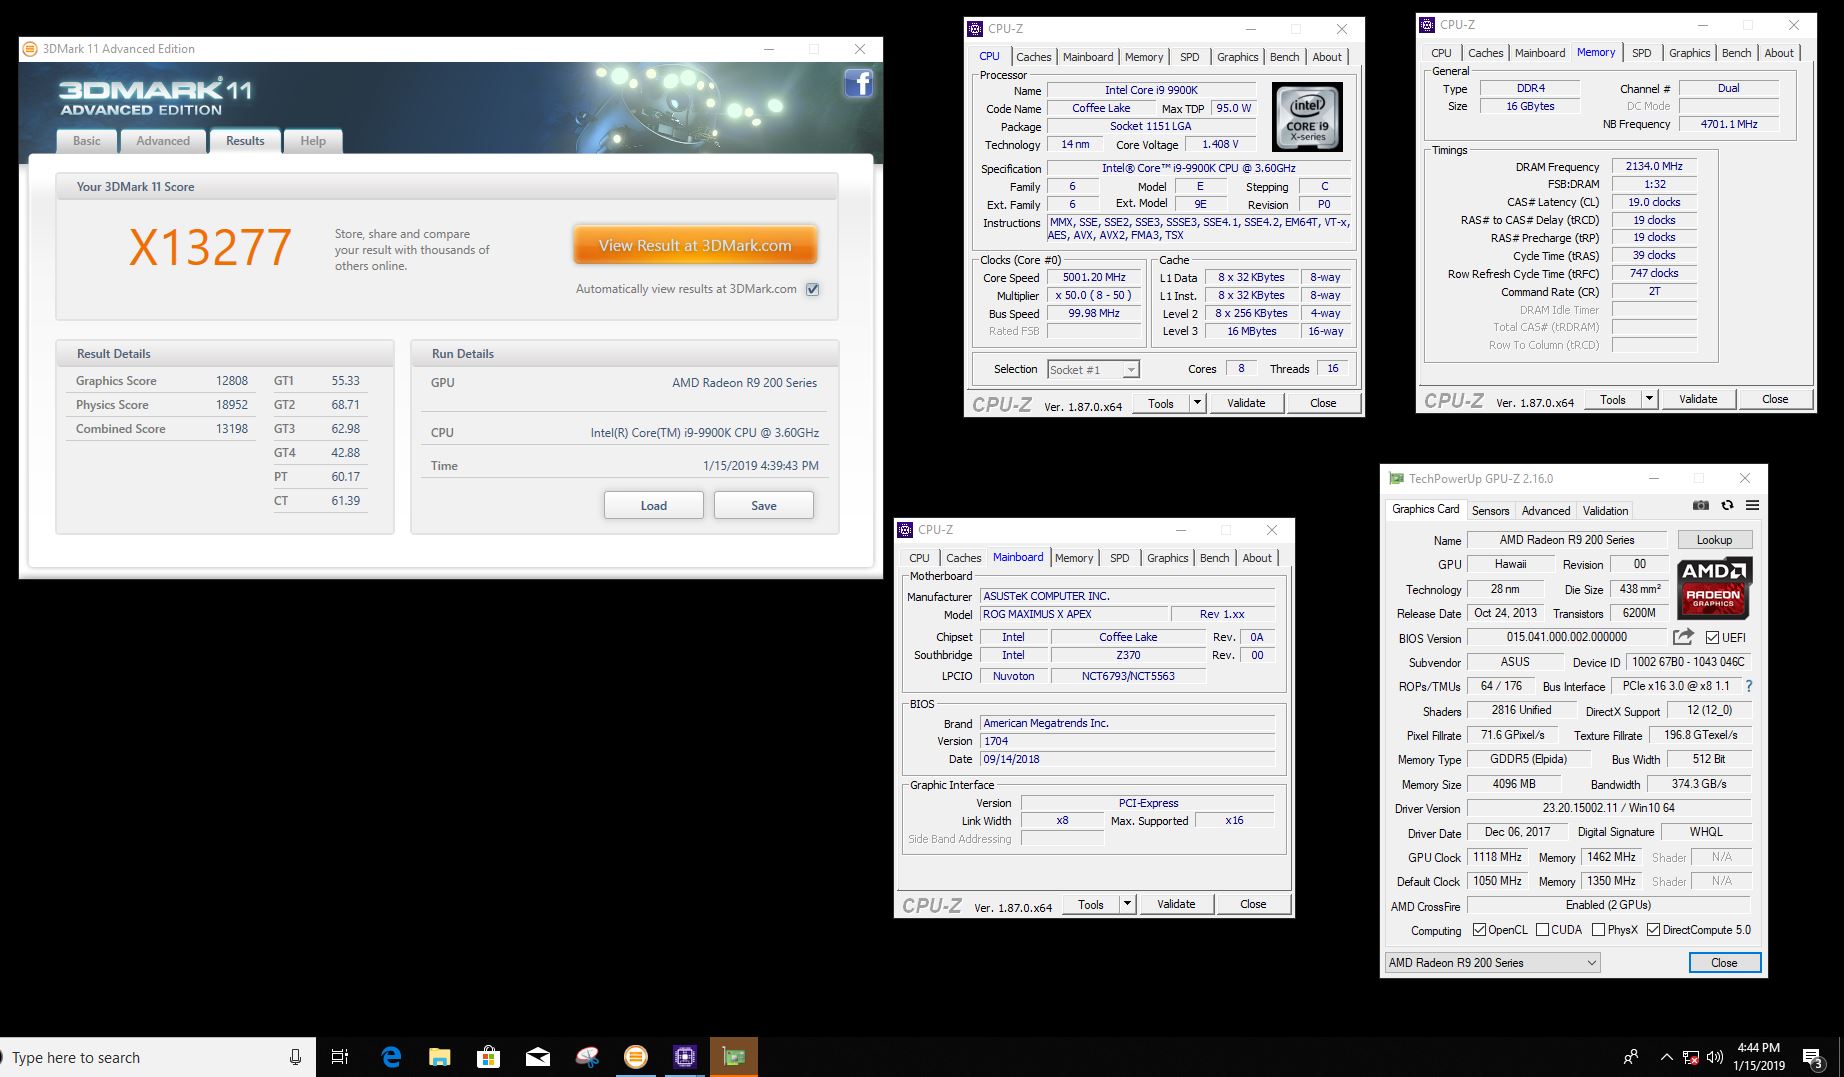The image size is (1844, 1077).
Task: Switch to the Advanced tab in 3DMark 11
Action: [x=163, y=141]
